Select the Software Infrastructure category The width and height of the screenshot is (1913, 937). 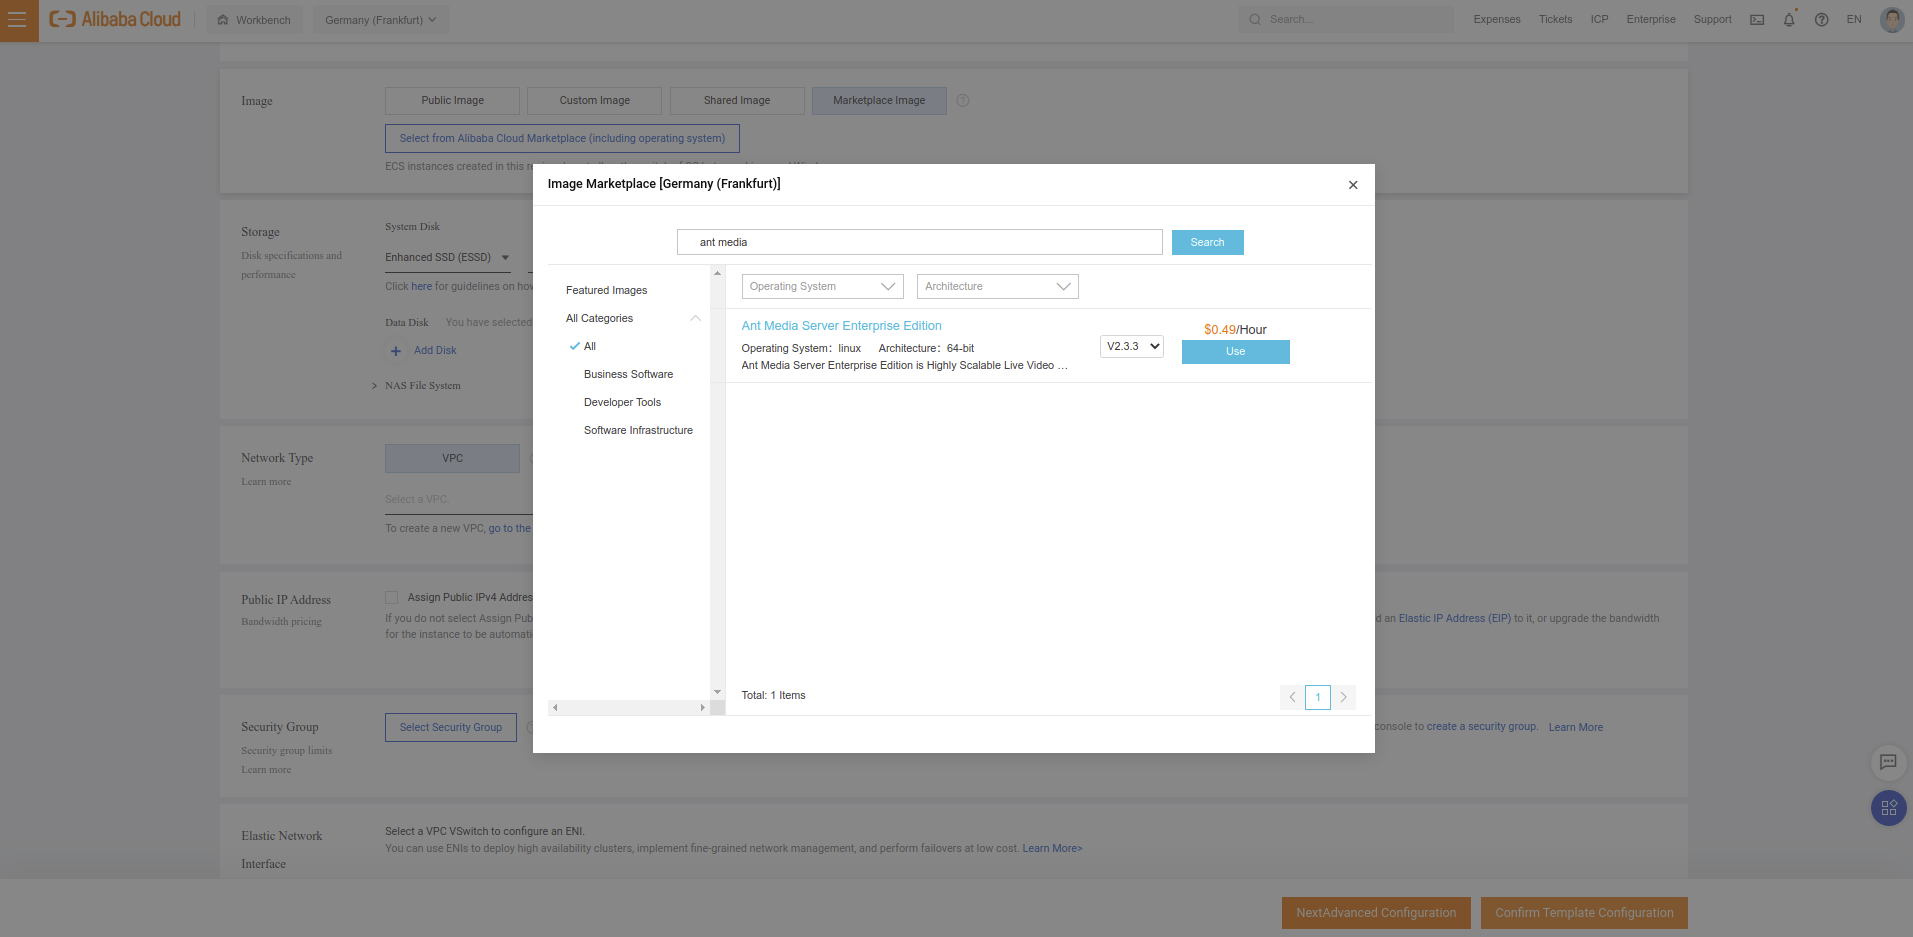[x=638, y=430]
